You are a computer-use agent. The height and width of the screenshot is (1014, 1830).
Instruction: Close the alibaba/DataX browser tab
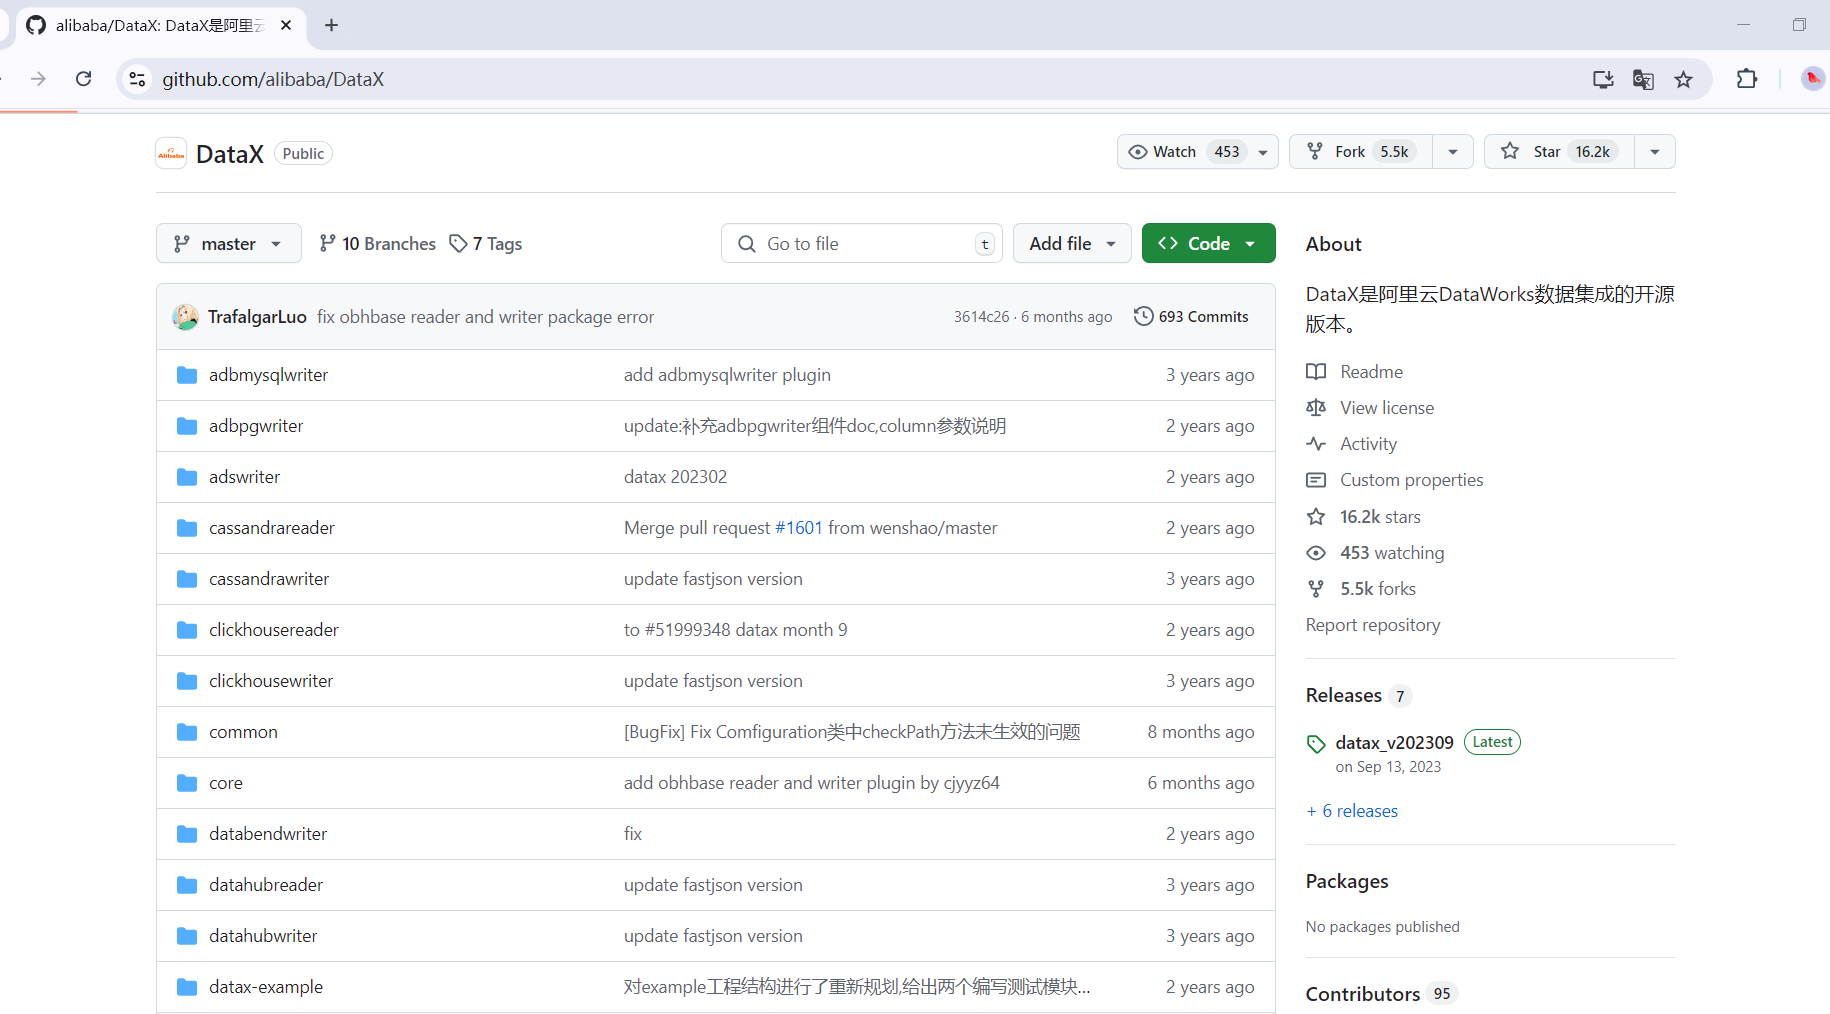point(286,25)
